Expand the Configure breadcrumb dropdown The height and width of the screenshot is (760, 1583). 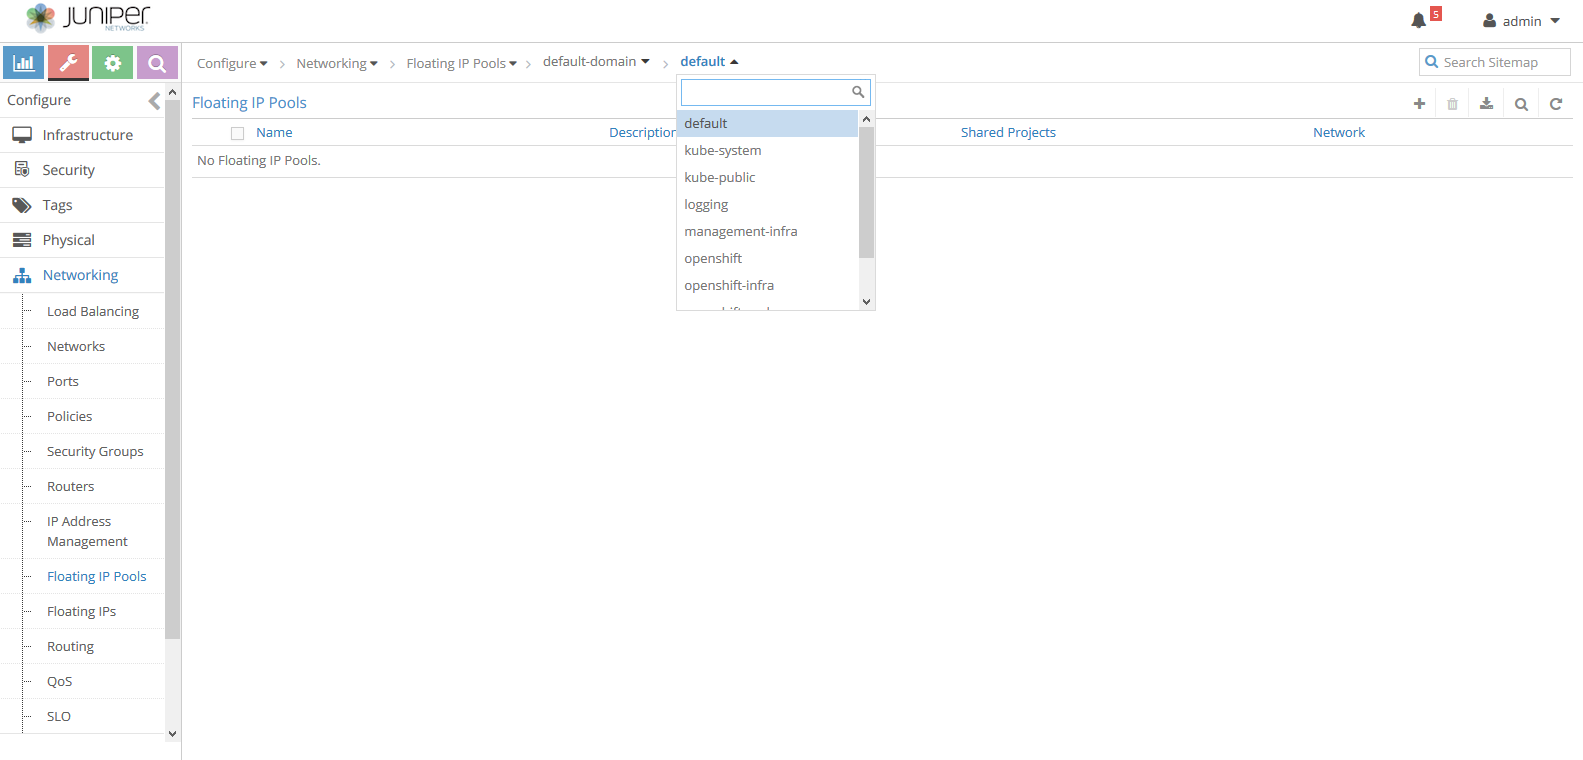[232, 63]
